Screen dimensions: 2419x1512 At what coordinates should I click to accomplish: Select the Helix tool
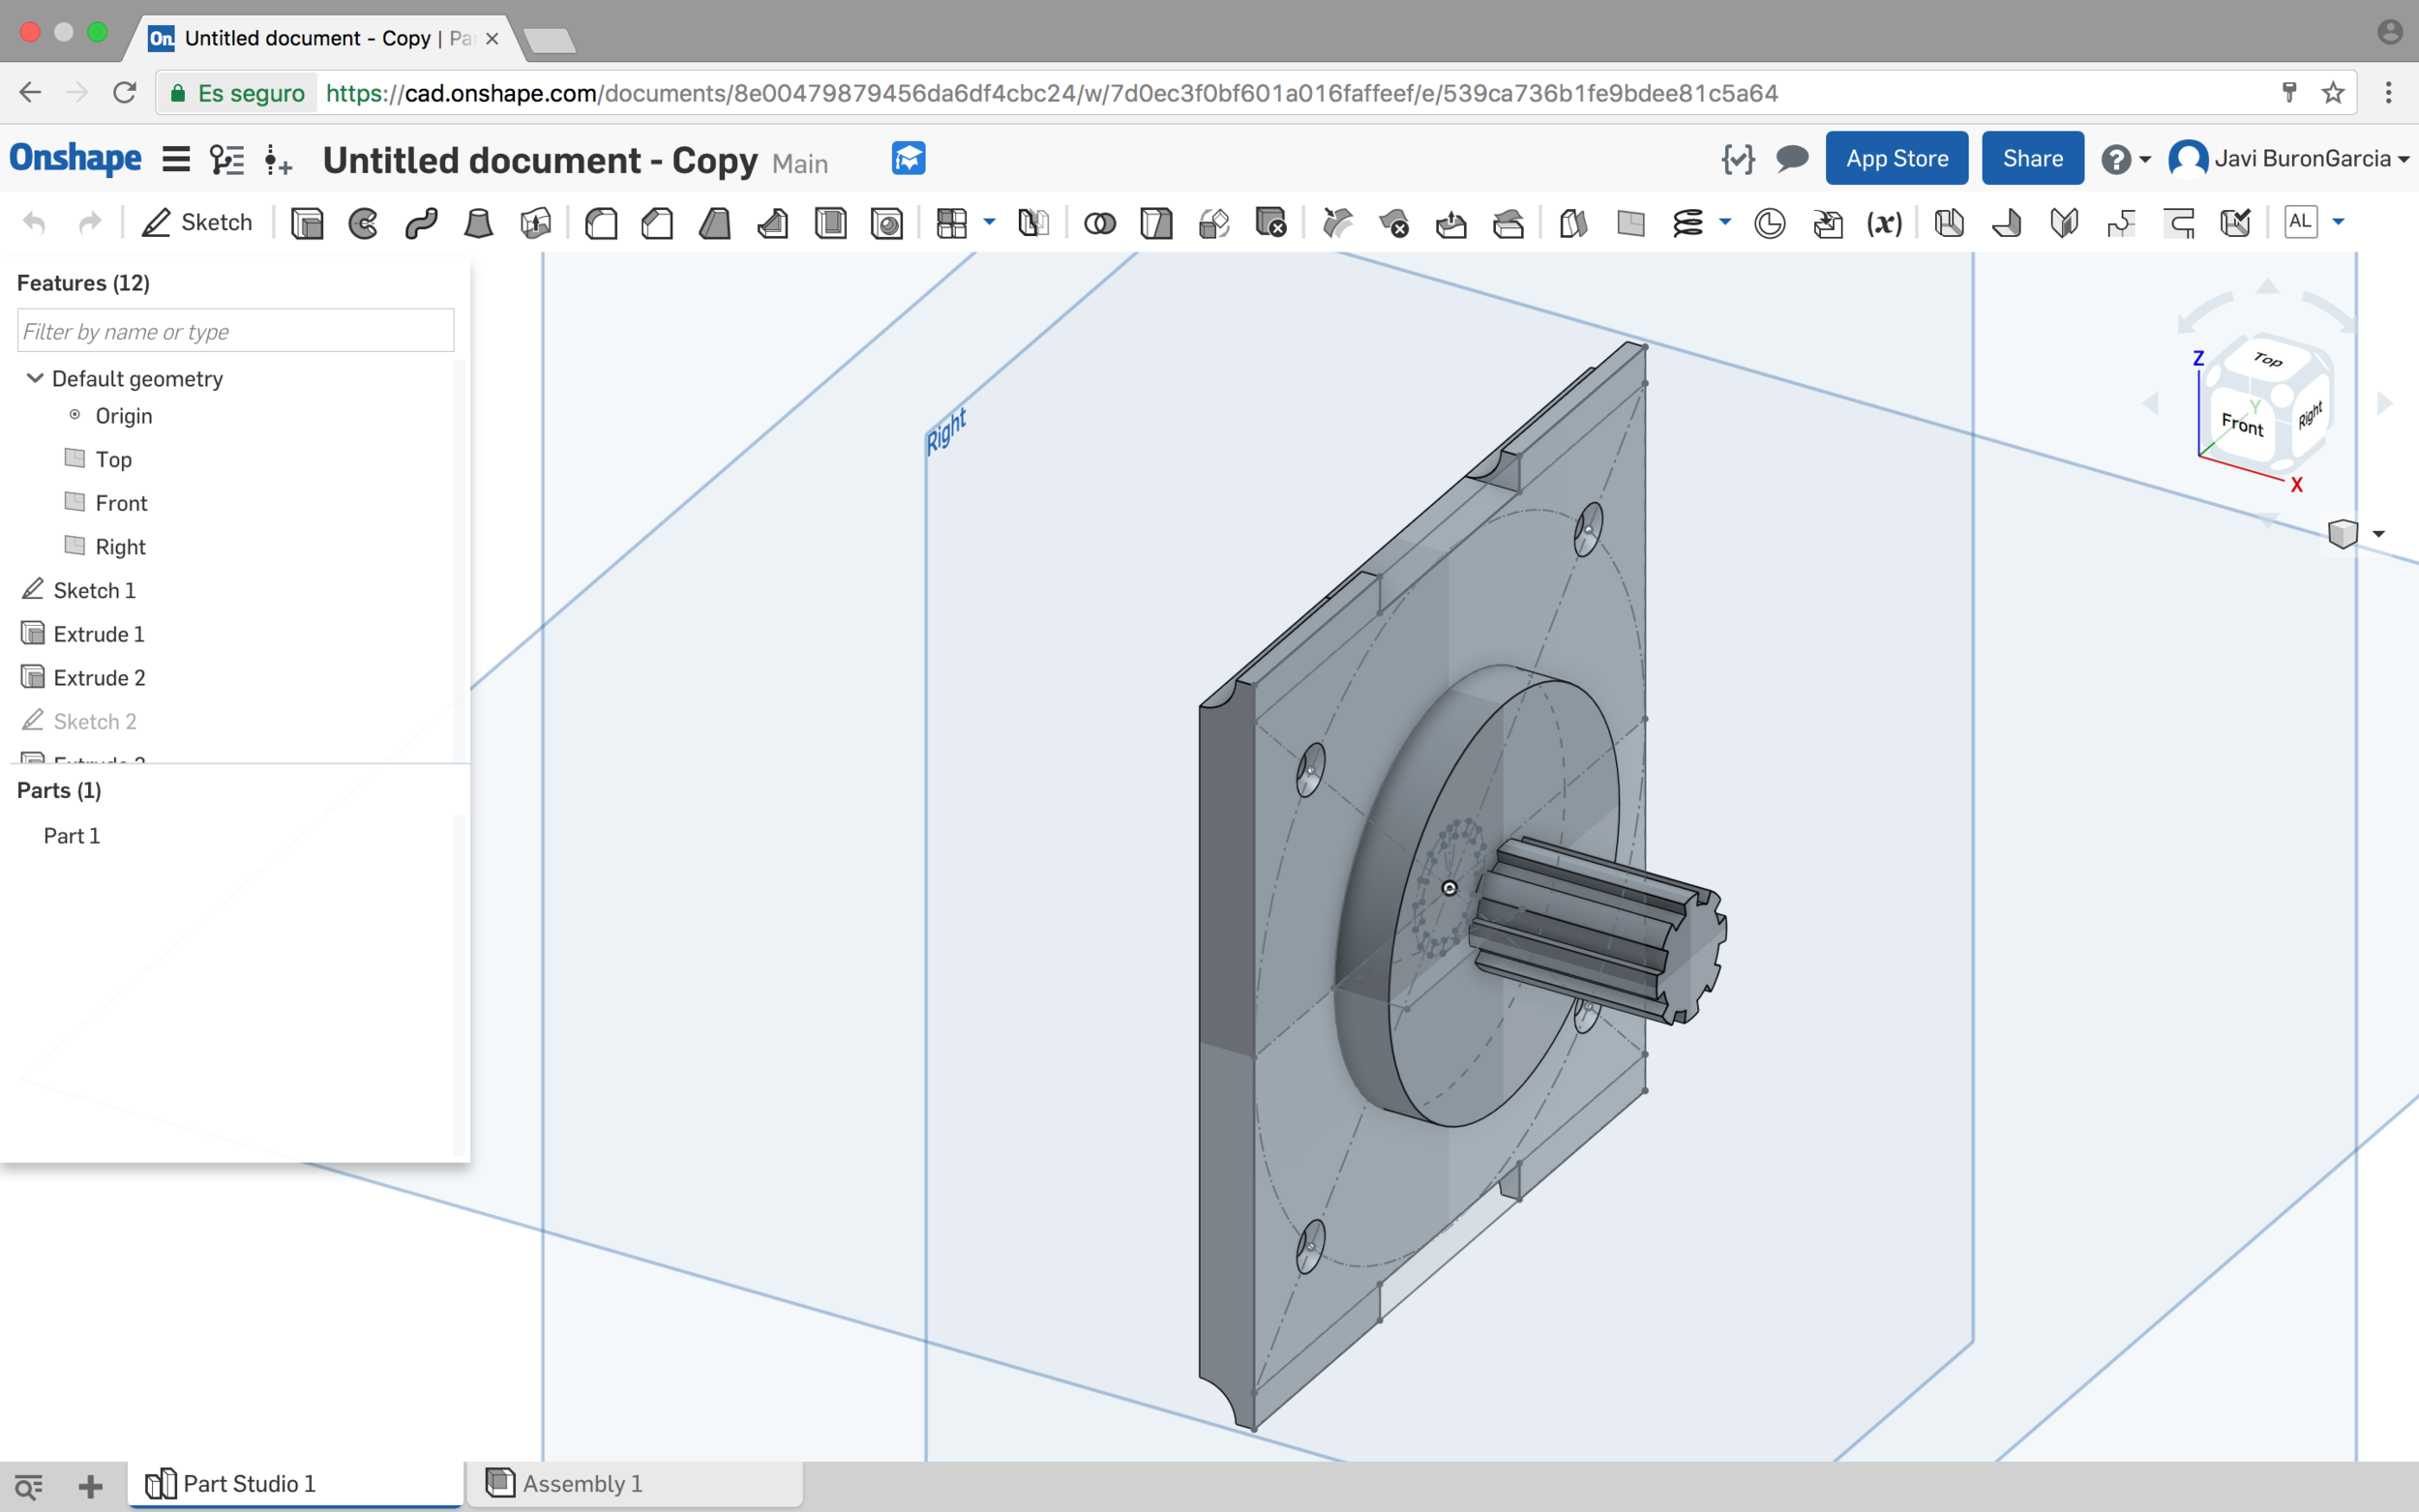(1688, 222)
